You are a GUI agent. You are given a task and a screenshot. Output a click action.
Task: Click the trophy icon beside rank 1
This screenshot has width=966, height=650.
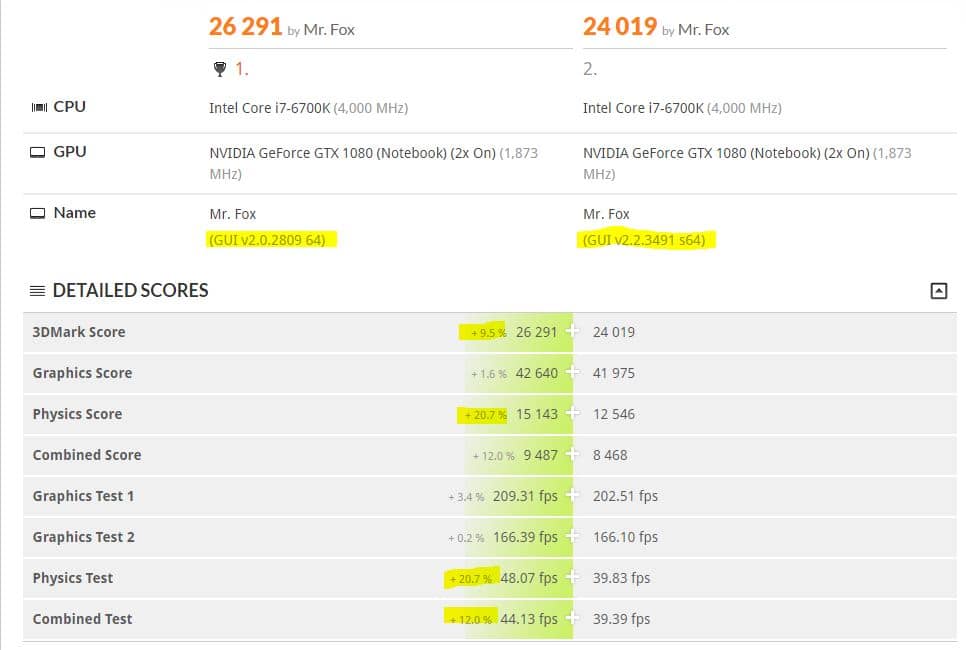[220, 69]
